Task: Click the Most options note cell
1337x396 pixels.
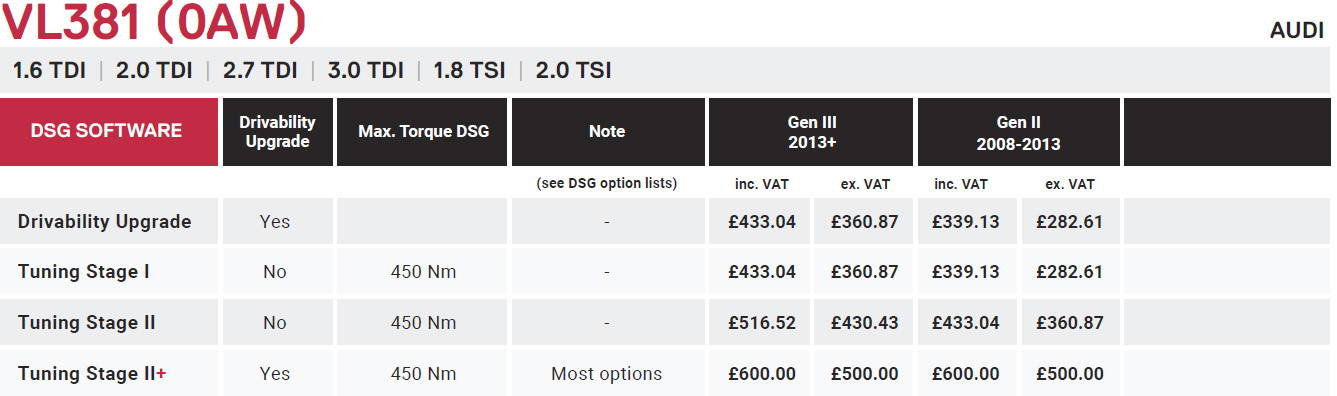Action: [607, 374]
